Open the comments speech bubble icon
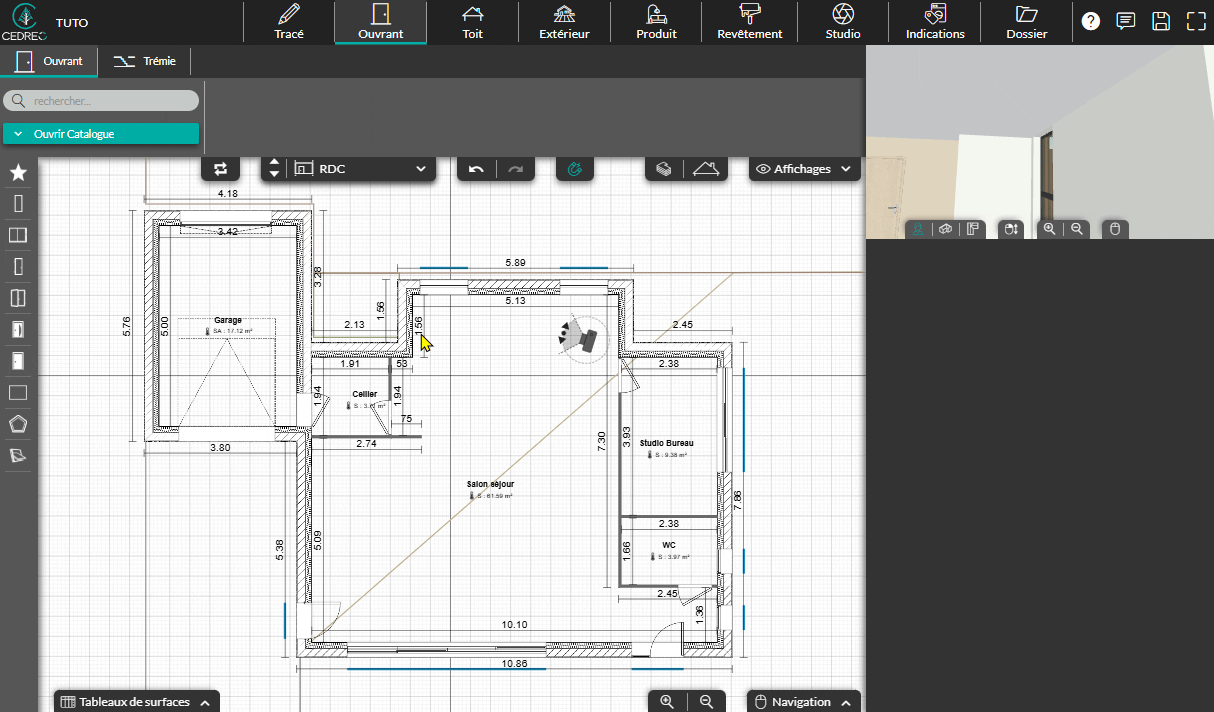 click(1125, 21)
